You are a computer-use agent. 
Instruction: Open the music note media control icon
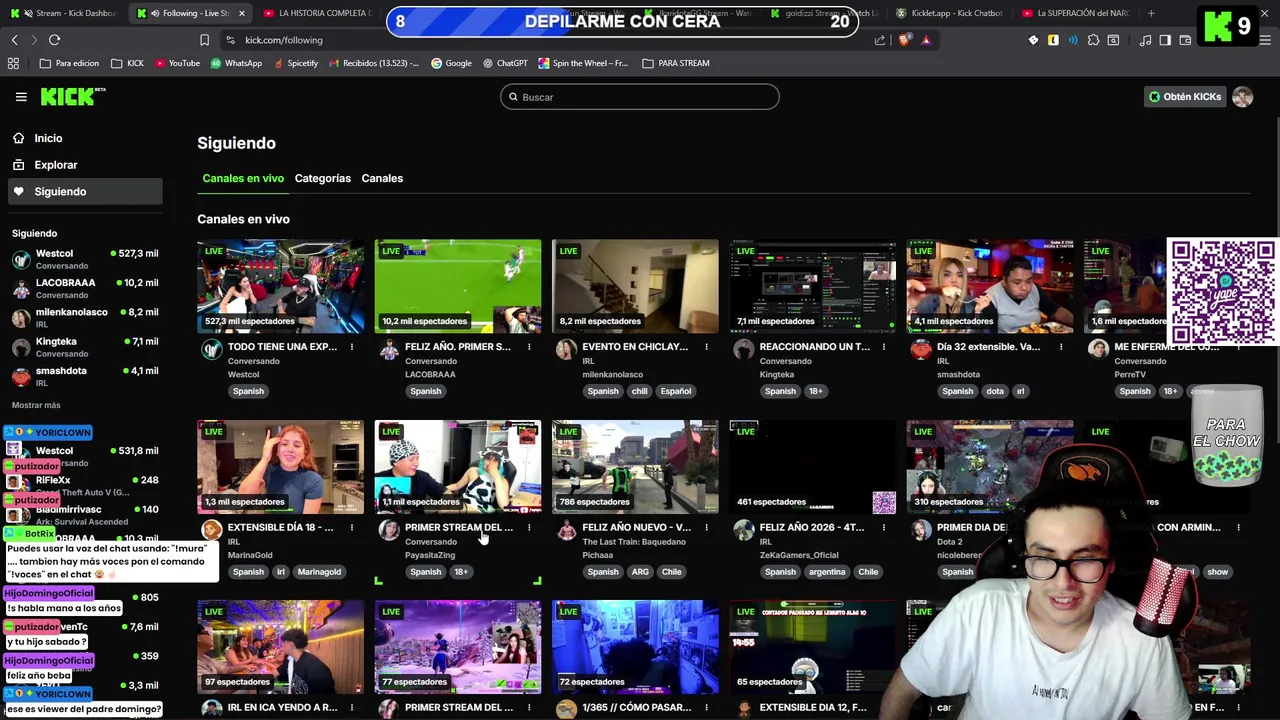click(1145, 40)
